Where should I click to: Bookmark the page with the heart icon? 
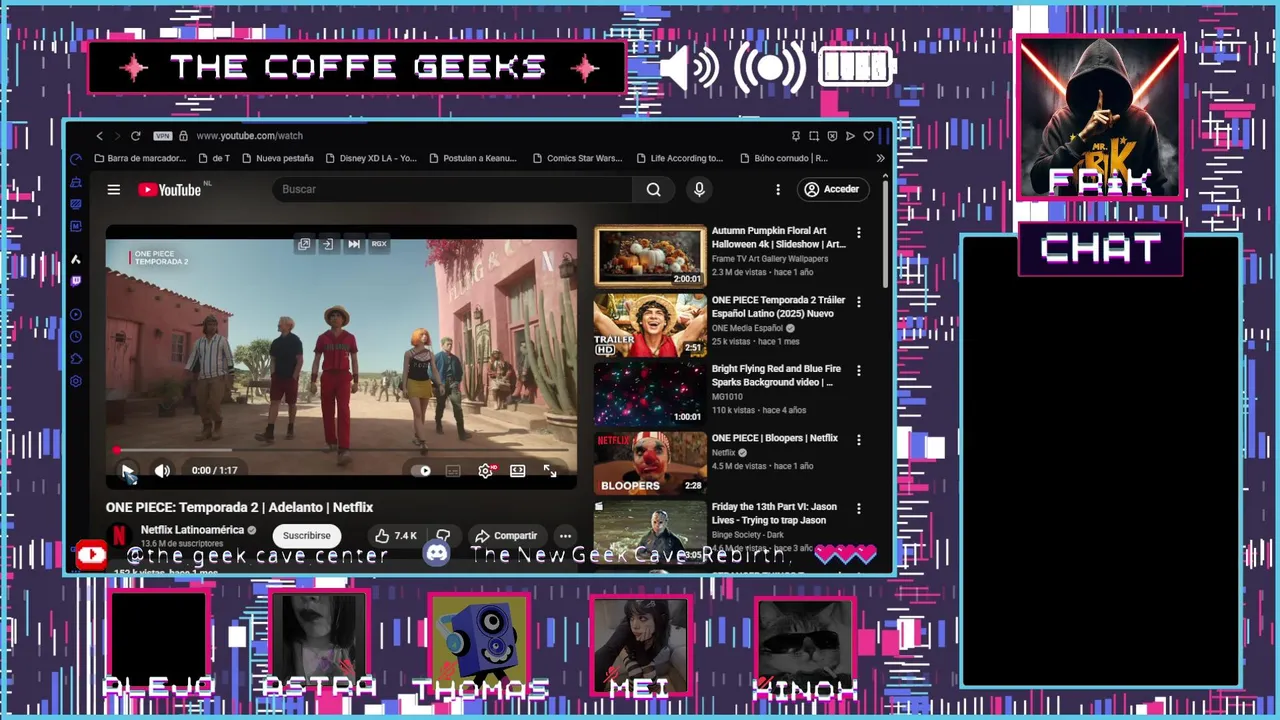click(868, 136)
